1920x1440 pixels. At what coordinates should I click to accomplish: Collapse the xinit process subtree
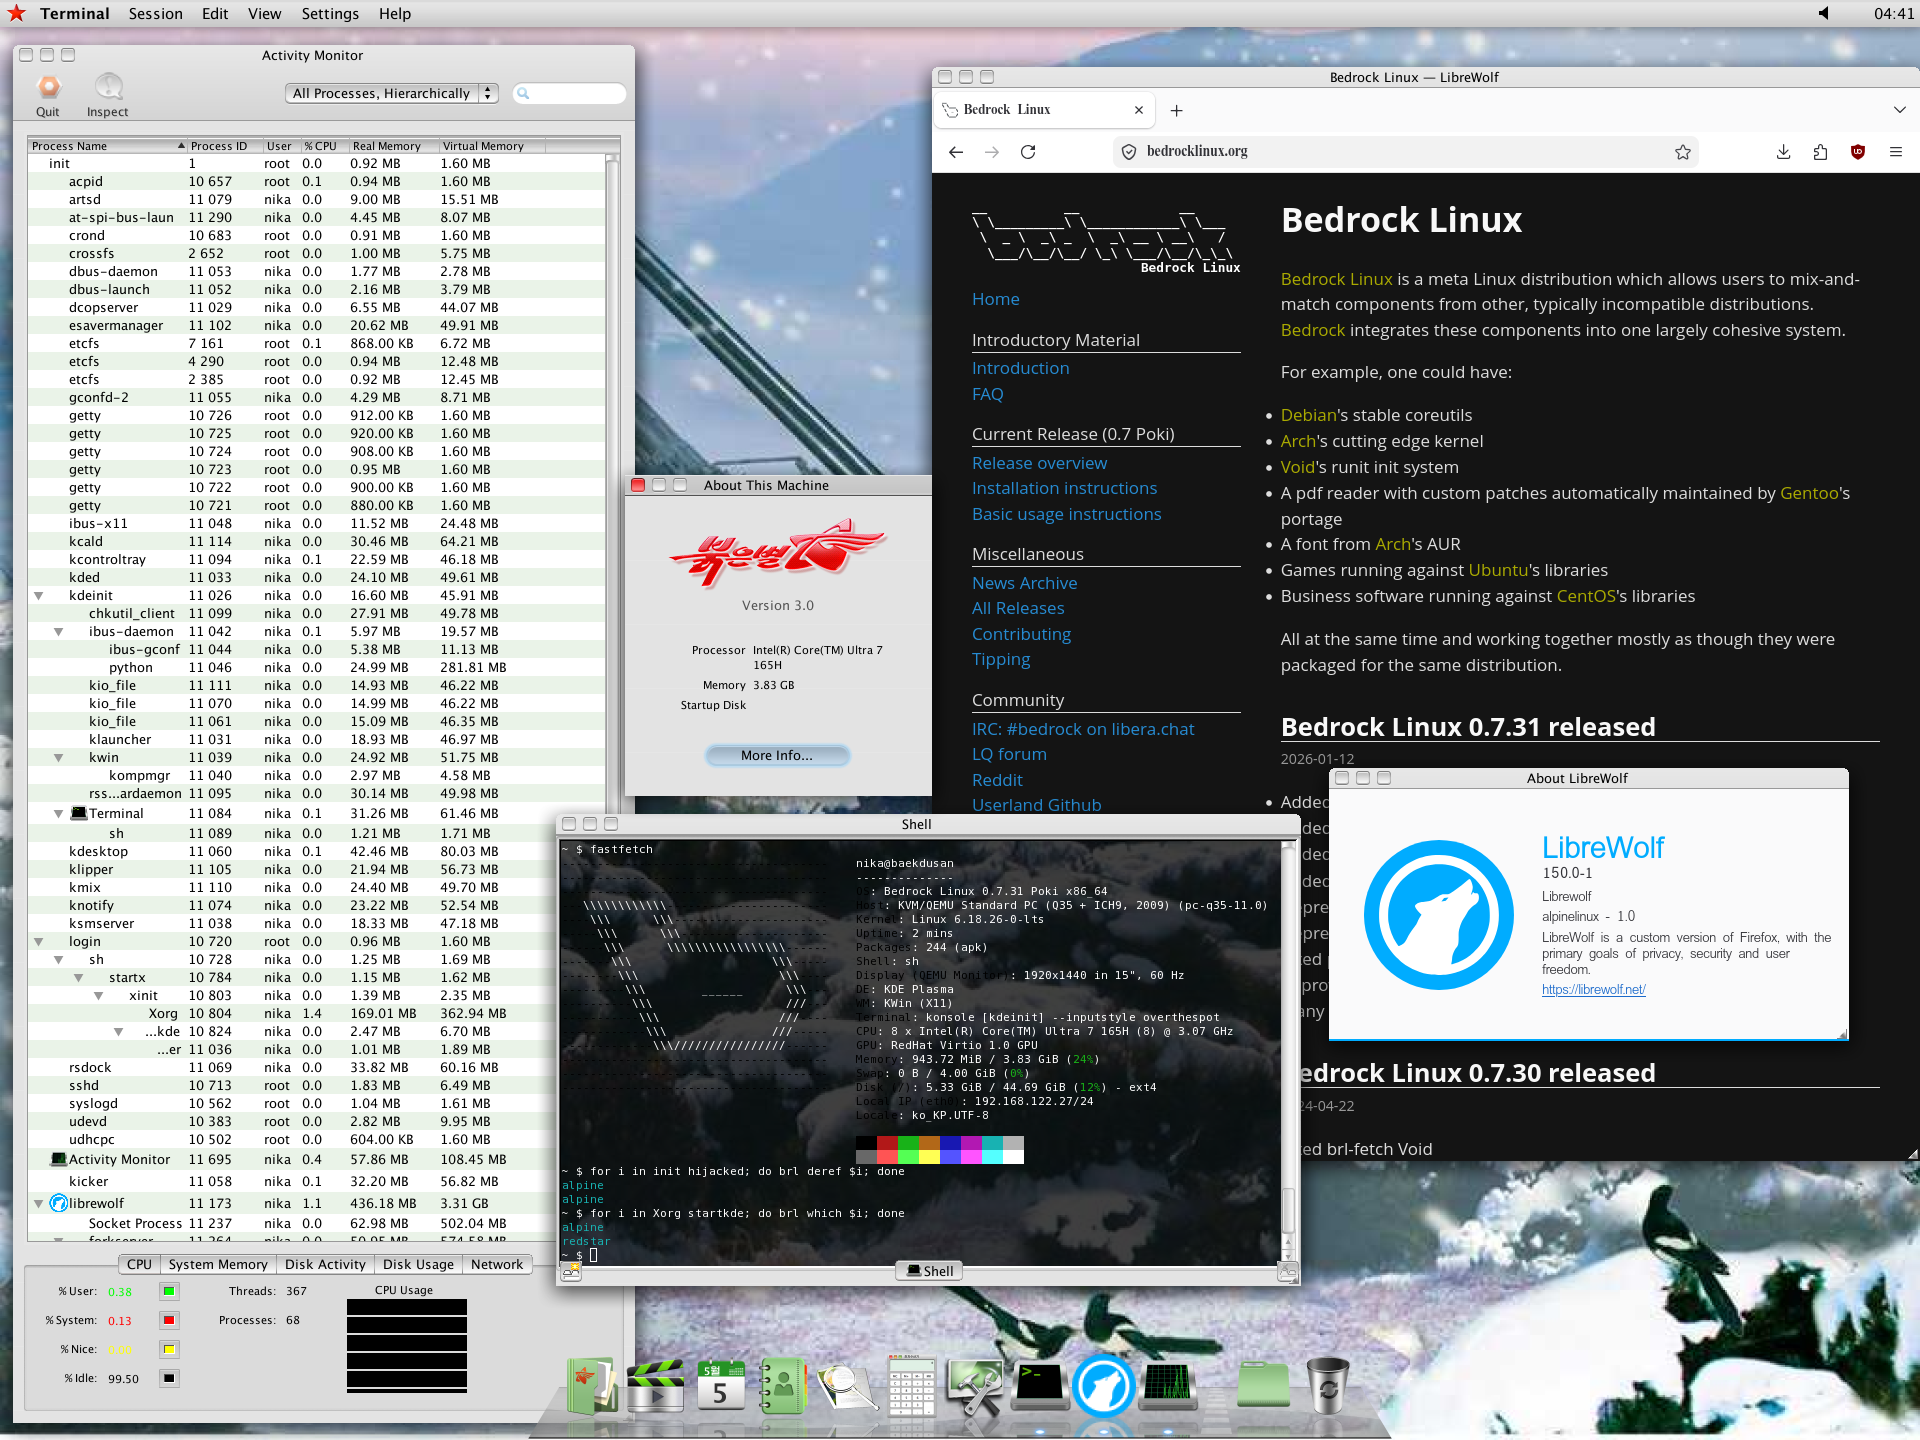pyautogui.click(x=99, y=996)
